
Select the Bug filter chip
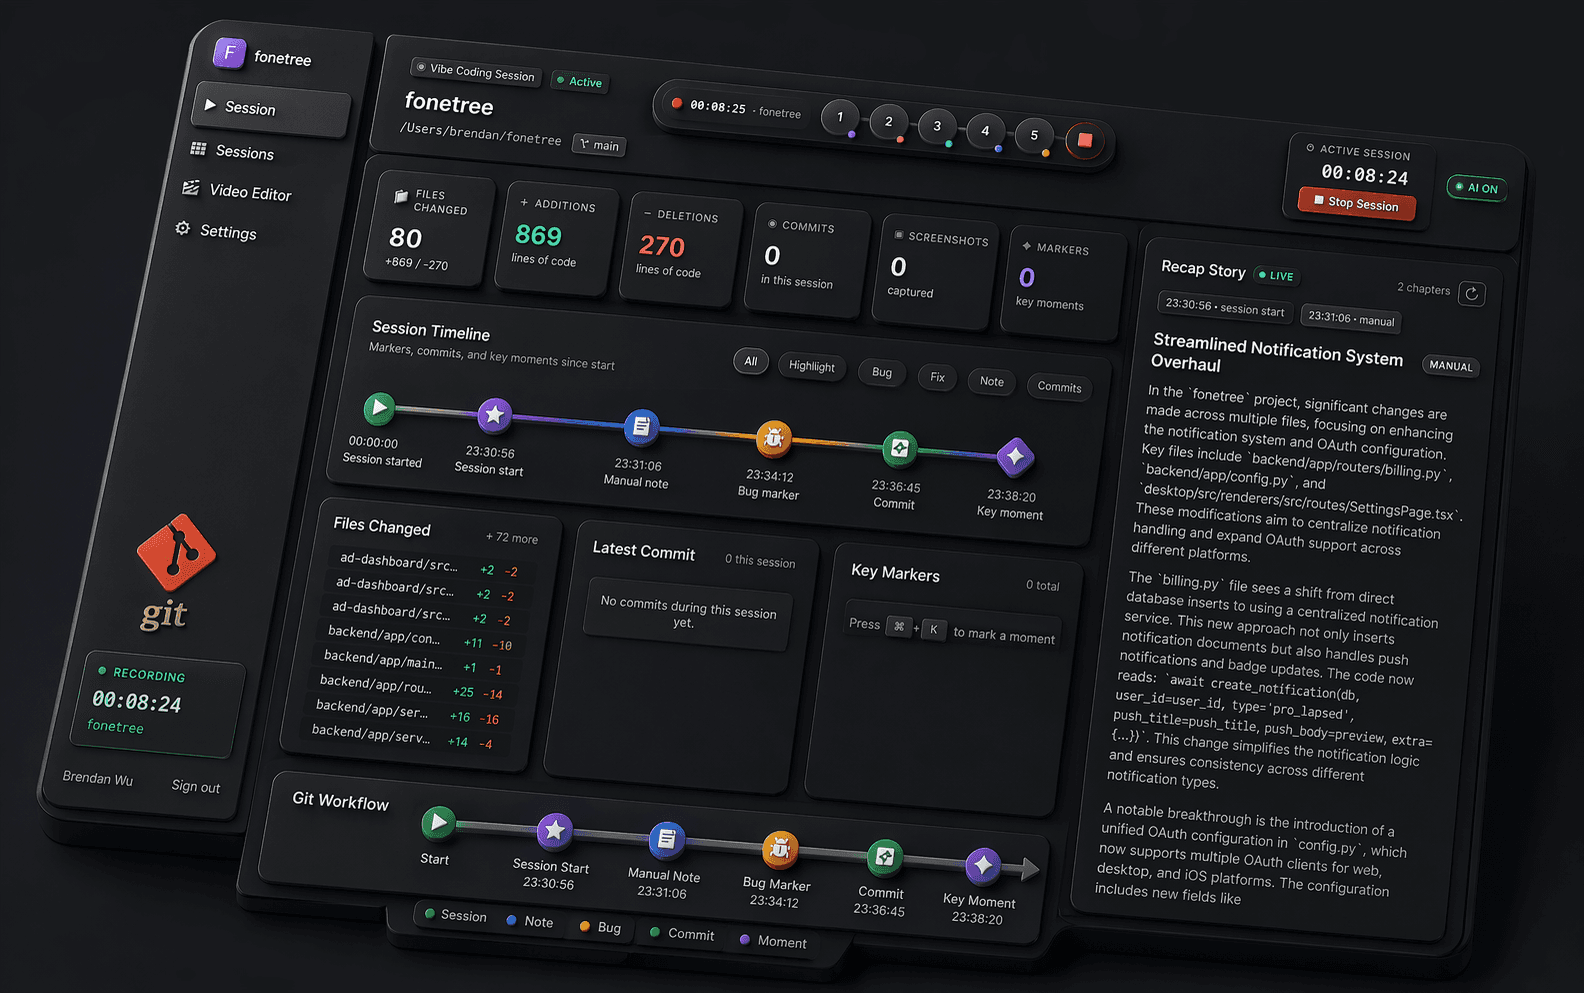[x=881, y=373]
